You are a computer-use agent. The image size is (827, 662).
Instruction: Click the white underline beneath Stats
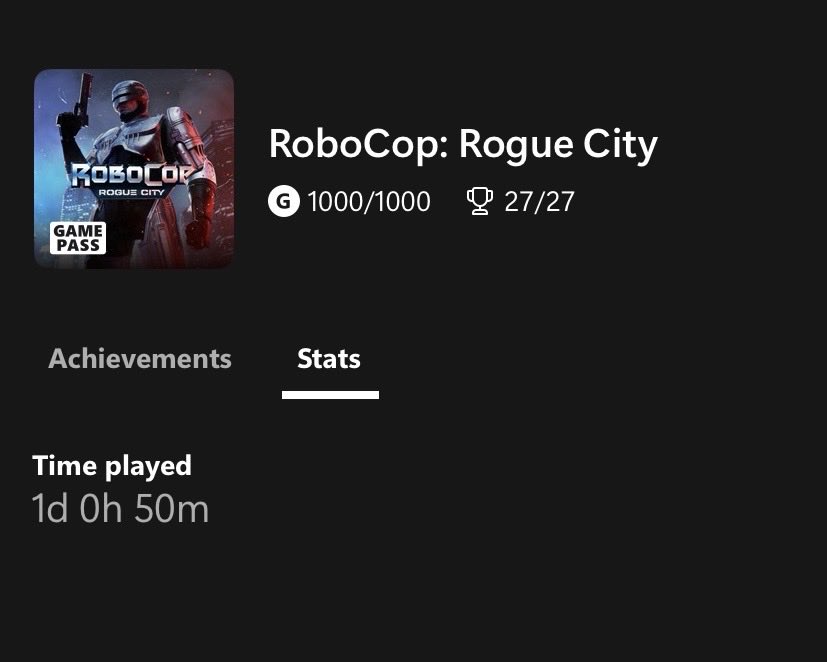[x=330, y=395]
